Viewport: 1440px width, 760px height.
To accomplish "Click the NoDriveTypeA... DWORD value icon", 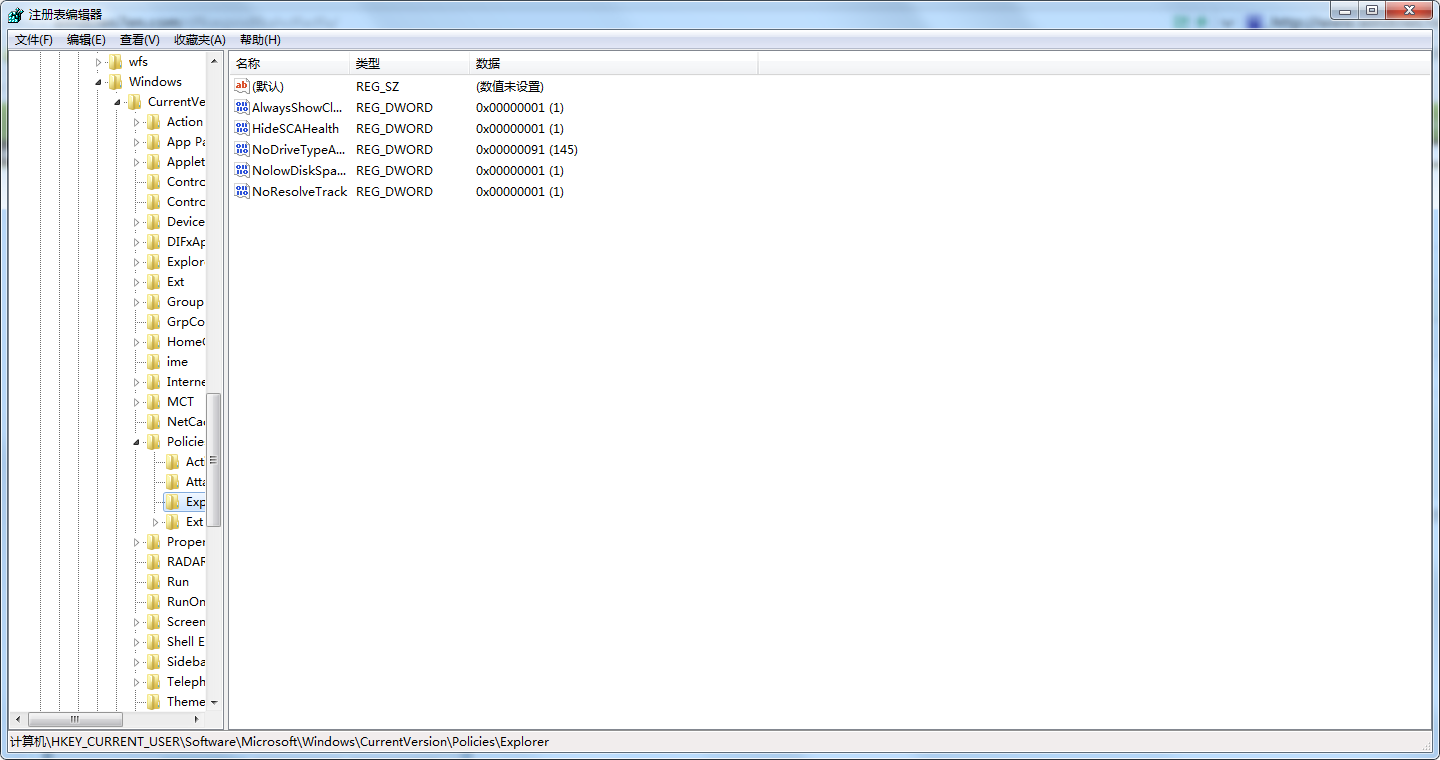I will point(242,149).
